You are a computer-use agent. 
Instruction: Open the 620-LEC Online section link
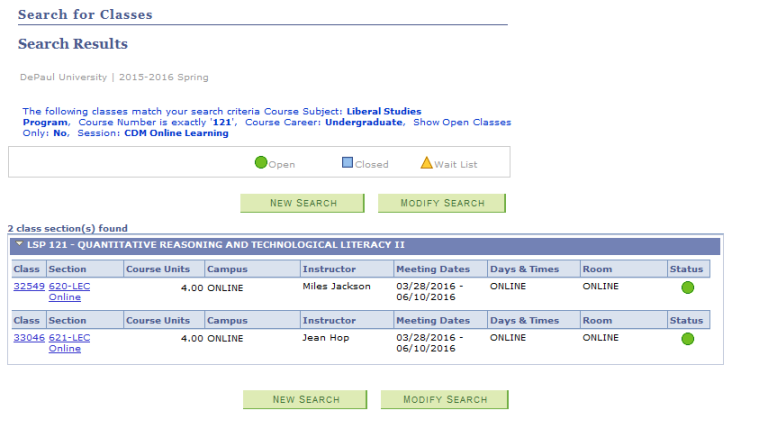69,286
